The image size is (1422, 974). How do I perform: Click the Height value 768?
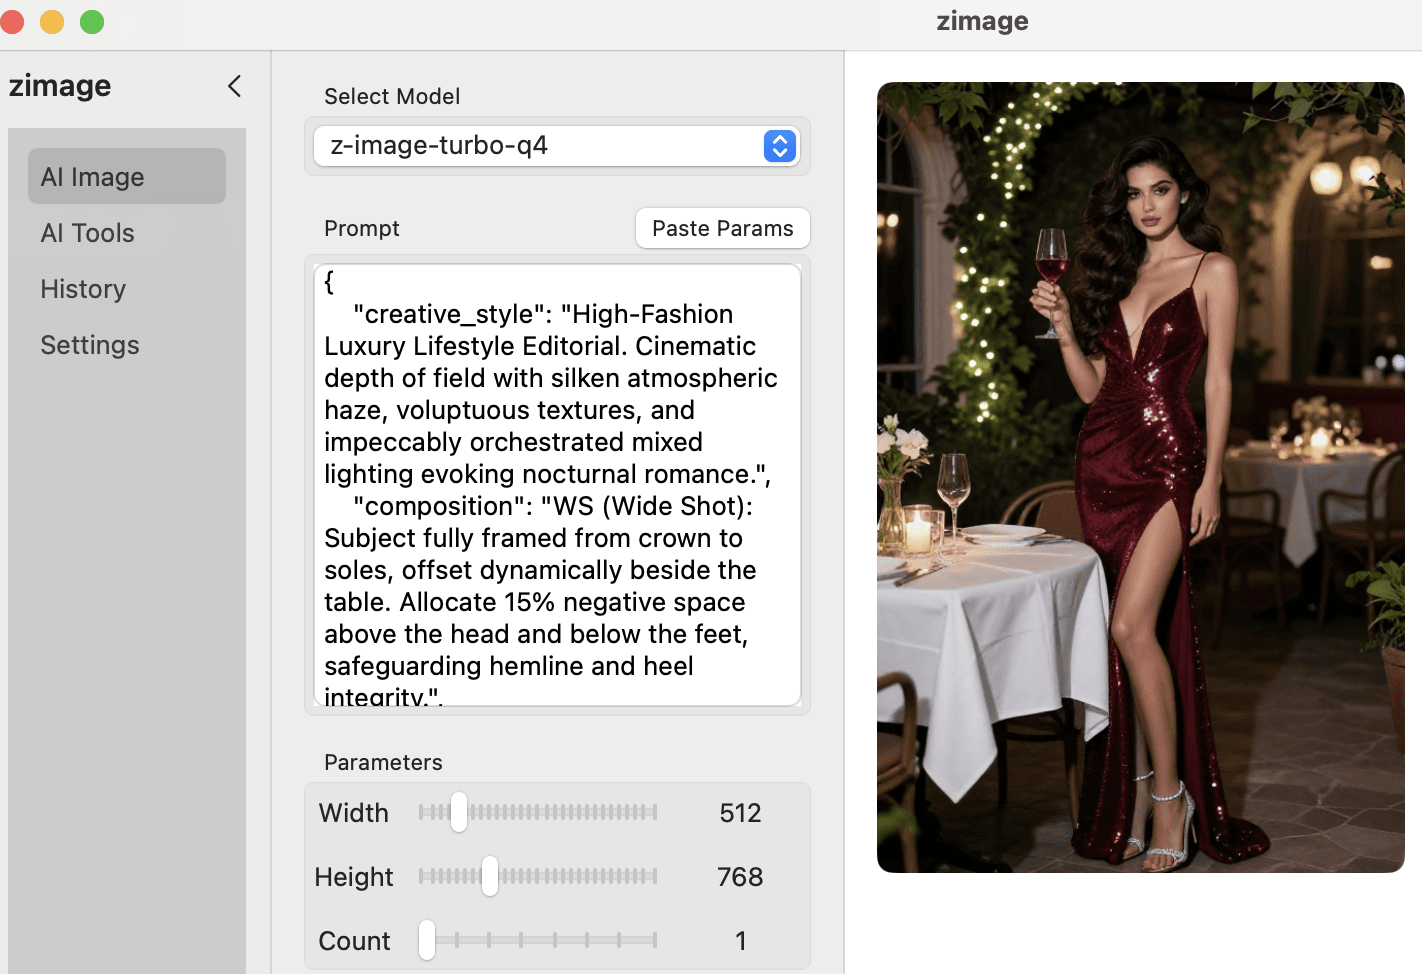740,877
